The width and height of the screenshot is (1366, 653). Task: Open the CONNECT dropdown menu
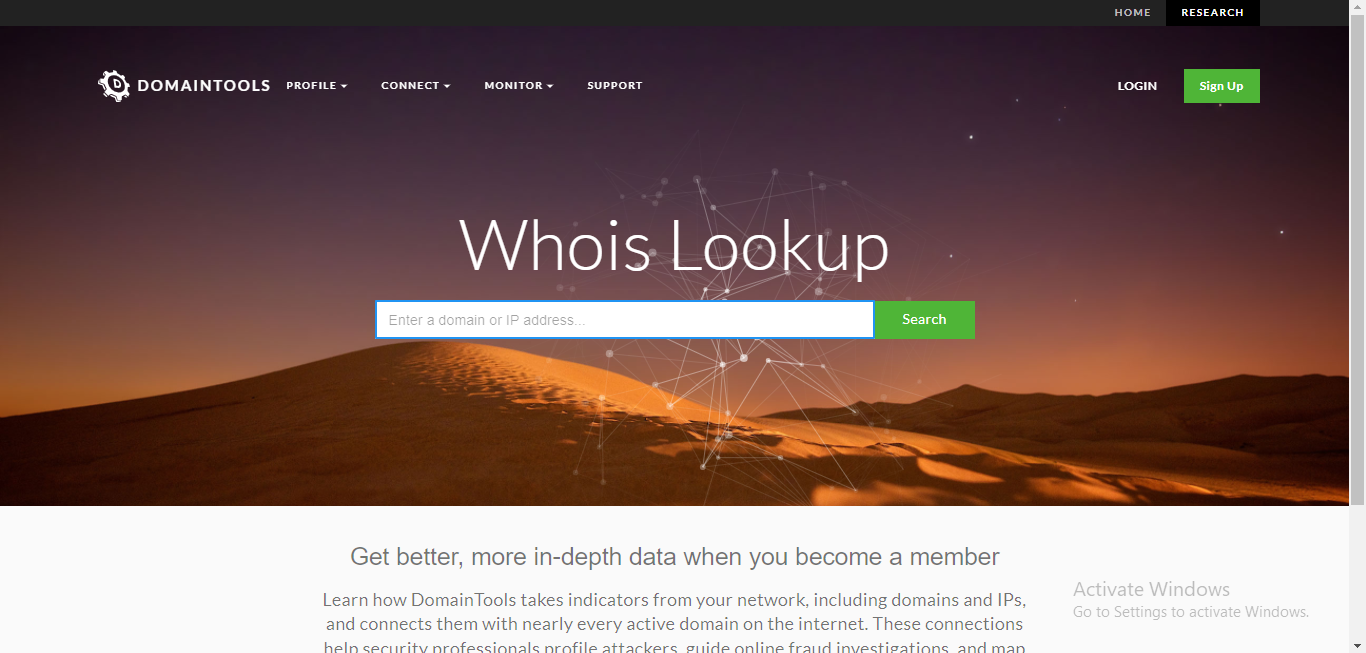[415, 86]
